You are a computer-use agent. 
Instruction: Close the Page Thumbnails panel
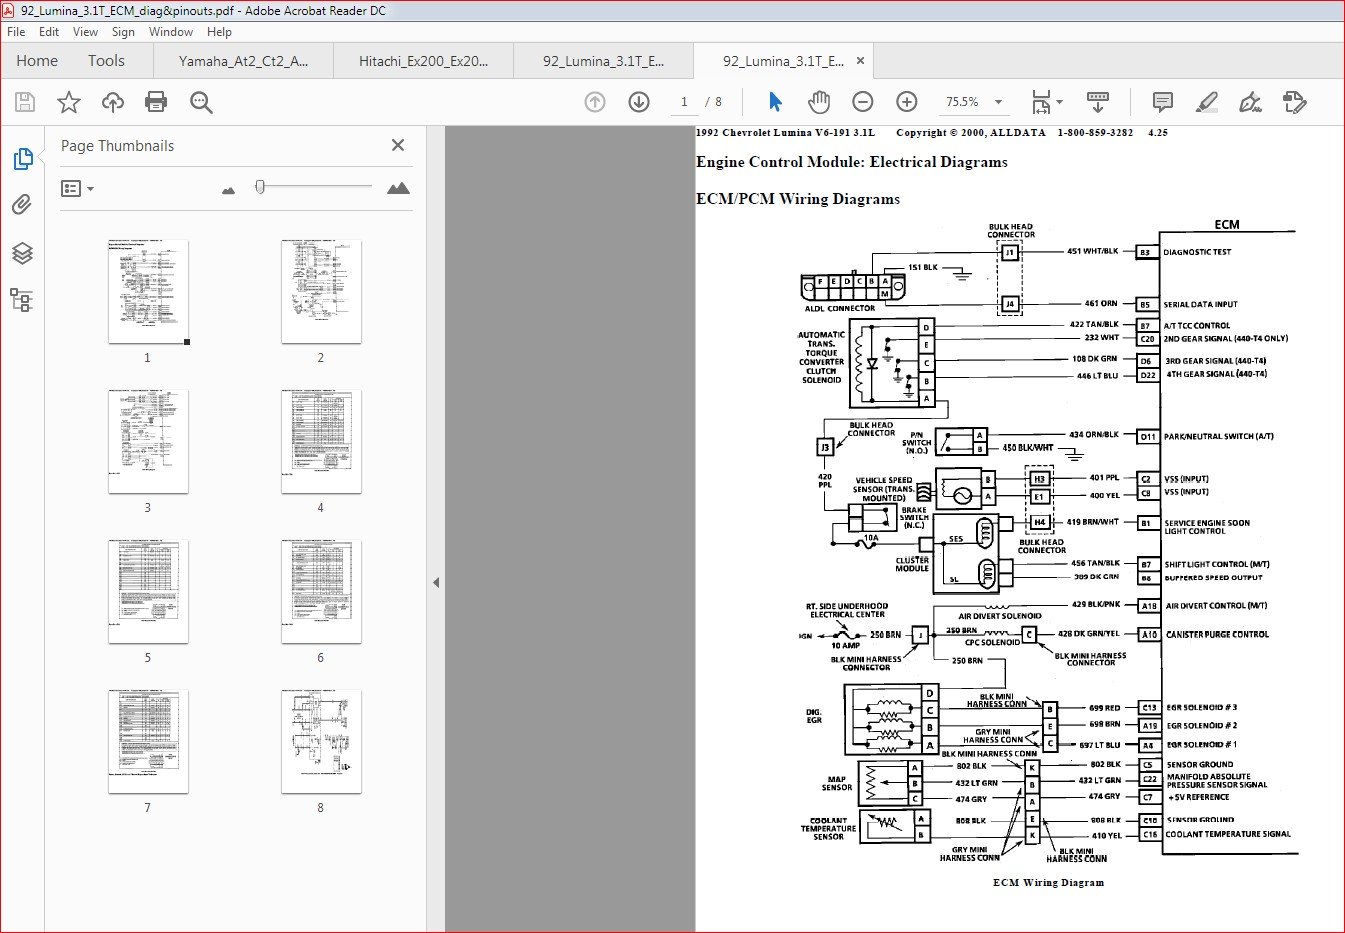(x=398, y=145)
